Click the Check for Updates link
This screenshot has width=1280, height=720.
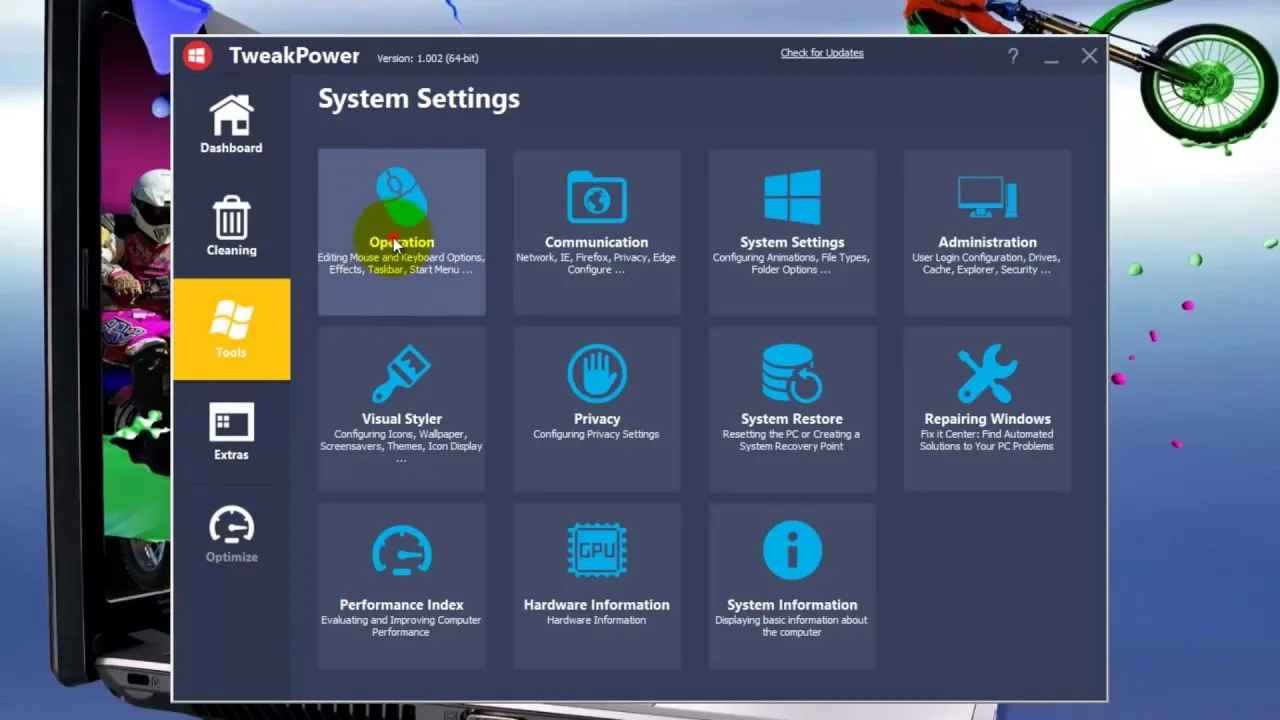coord(822,53)
